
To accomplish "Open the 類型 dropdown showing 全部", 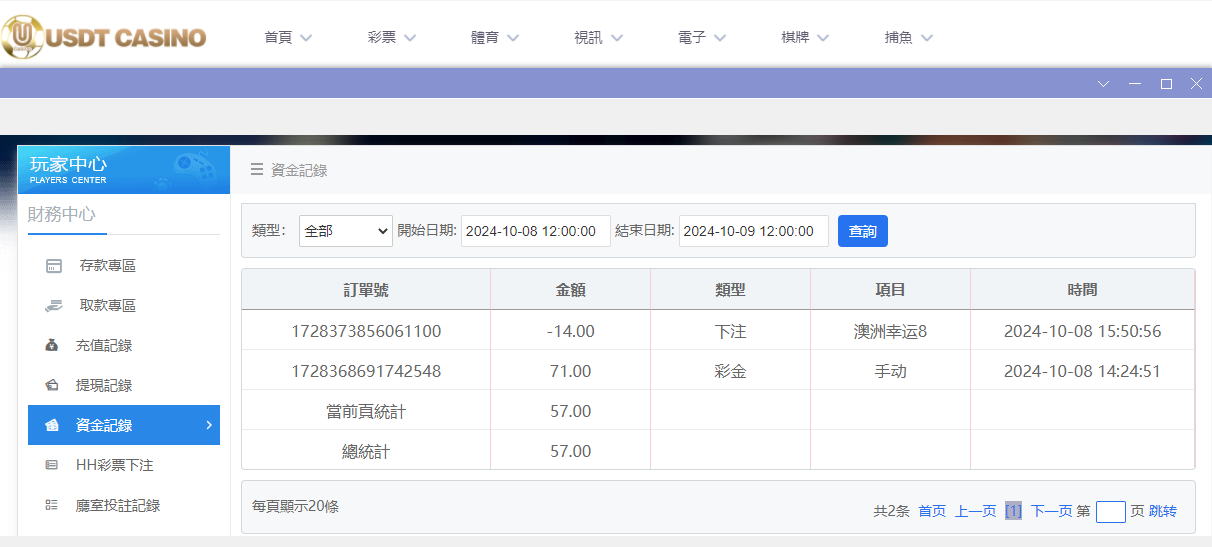I will [345, 231].
